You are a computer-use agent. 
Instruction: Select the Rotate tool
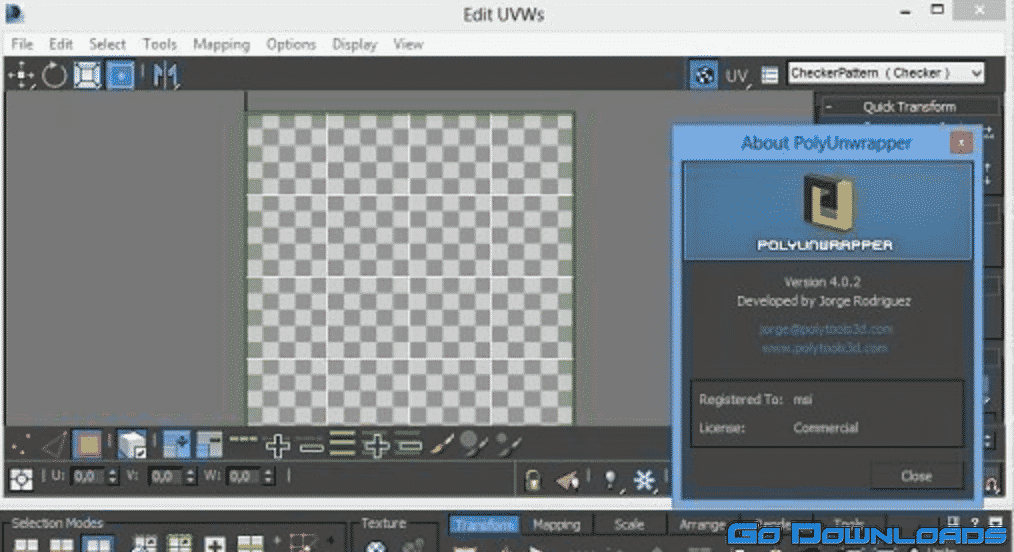54,75
